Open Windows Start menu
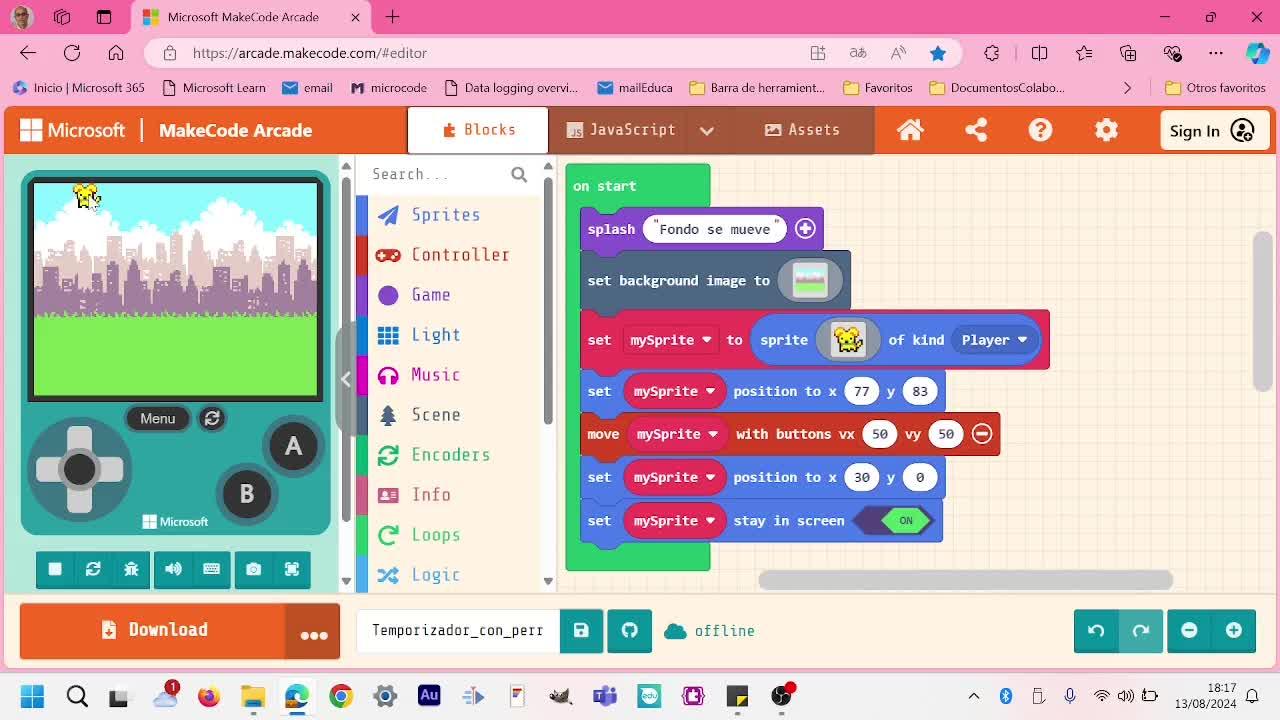The image size is (1280, 720). click(x=32, y=695)
